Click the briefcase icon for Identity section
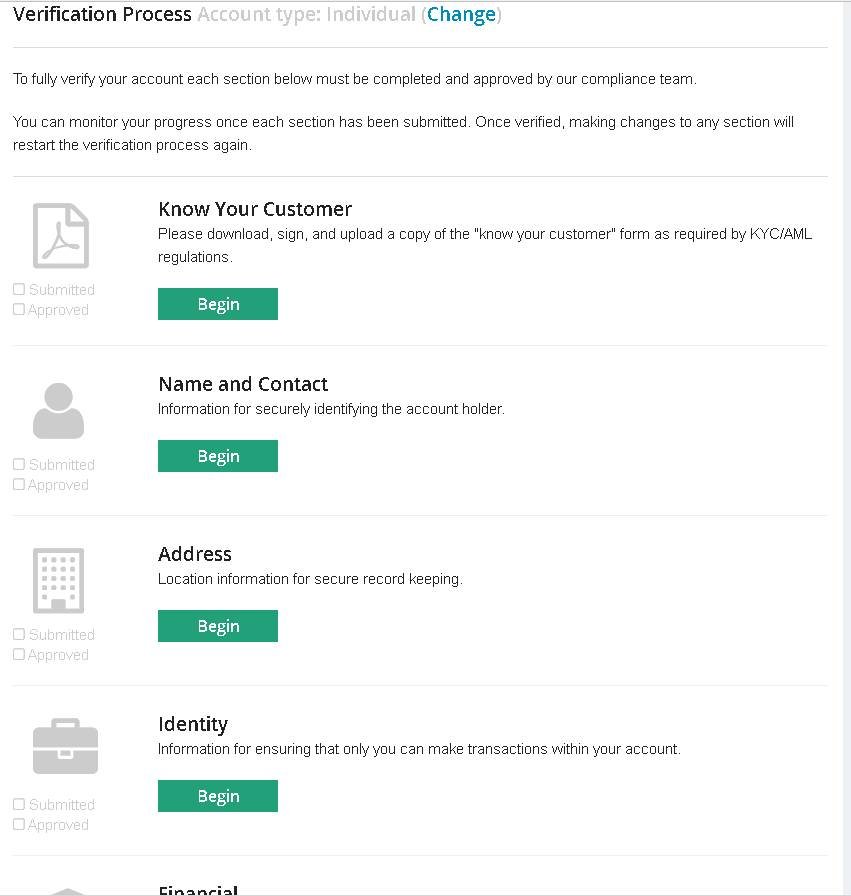 65,747
